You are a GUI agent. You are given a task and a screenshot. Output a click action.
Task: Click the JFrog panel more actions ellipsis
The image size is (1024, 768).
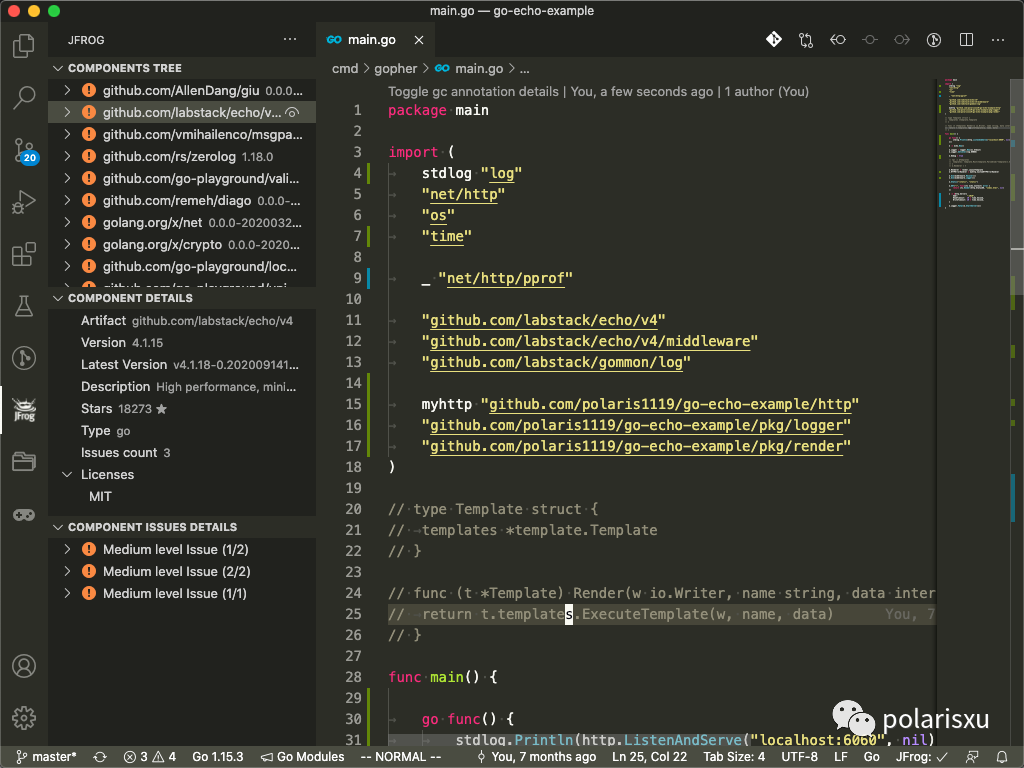(290, 40)
